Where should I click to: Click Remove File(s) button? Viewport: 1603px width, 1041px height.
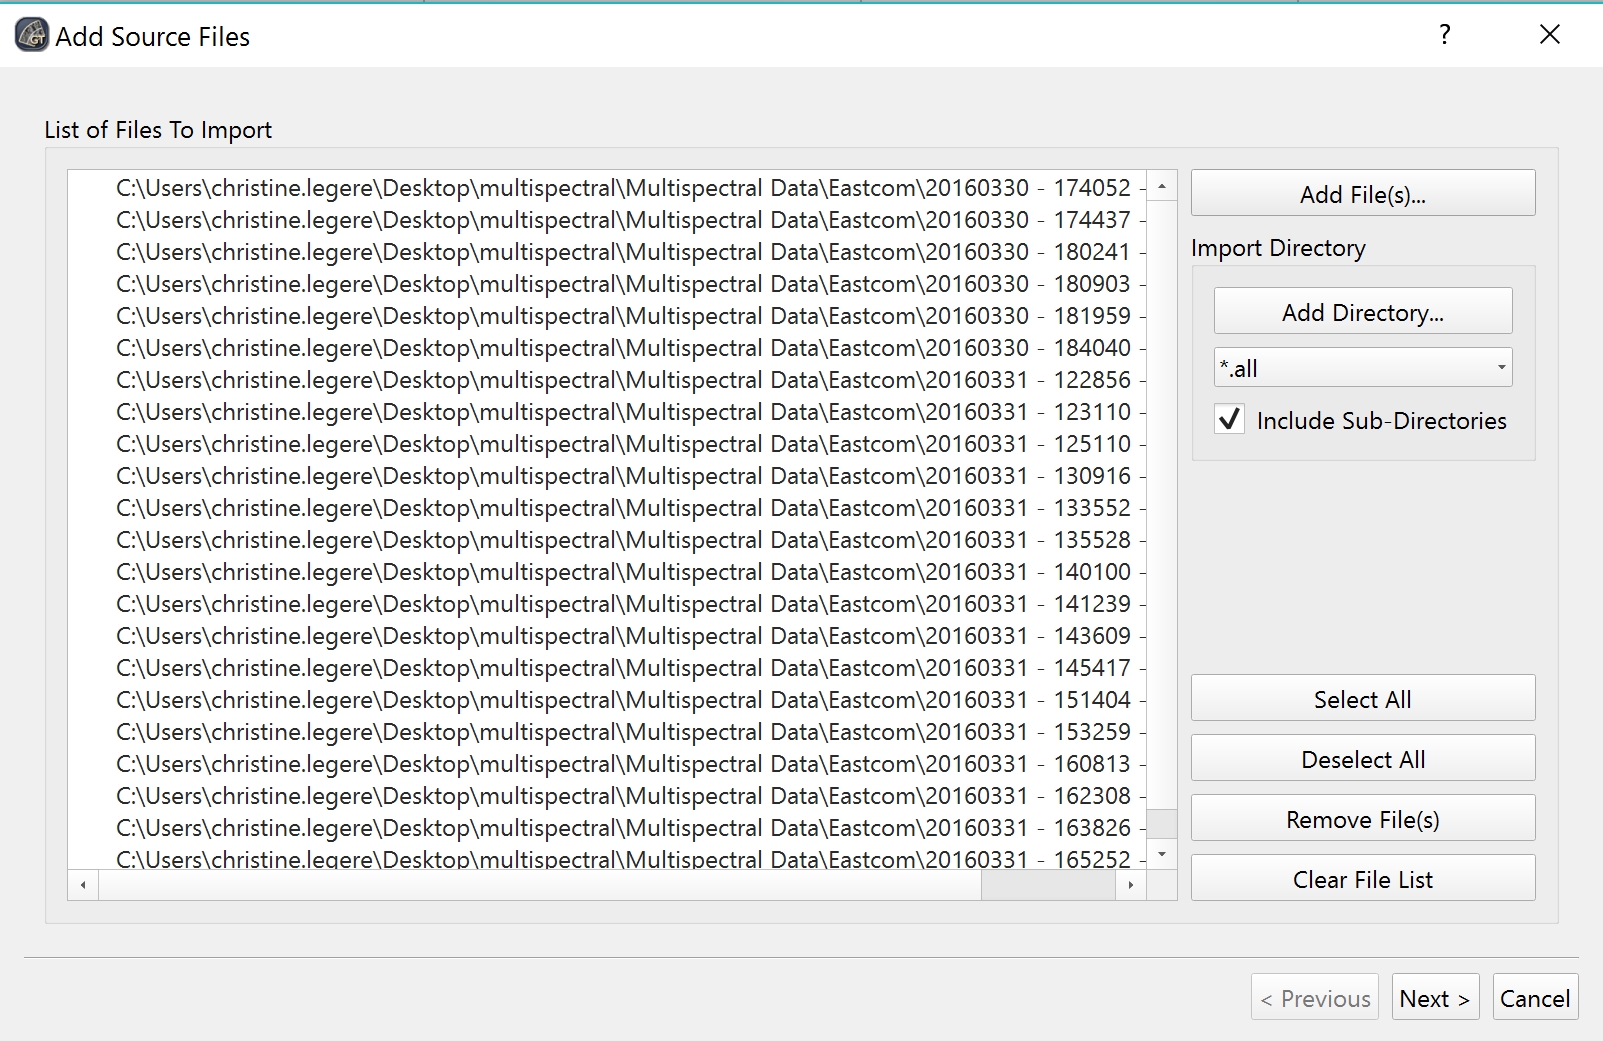(1363, 818)
